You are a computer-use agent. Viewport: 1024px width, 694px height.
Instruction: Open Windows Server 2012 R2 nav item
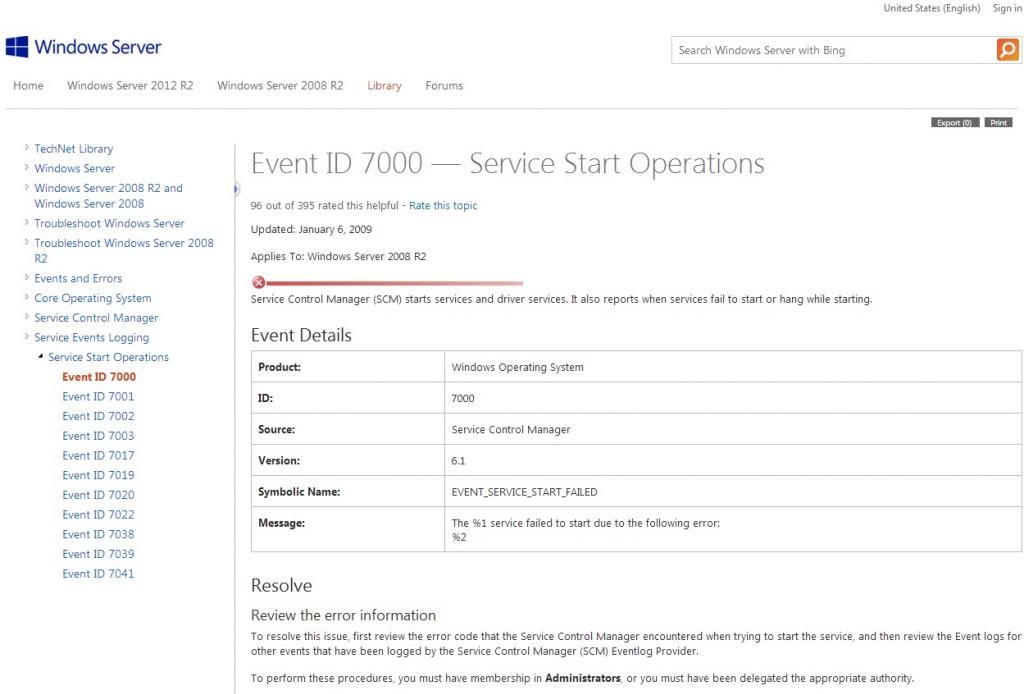click(130, 86)
